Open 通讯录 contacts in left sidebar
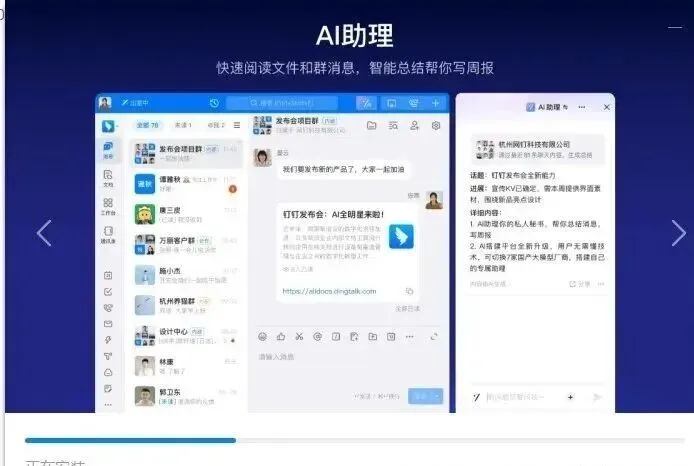Image resolution: width=694 pixels, height=466 pixels. [x=108, y=235]
